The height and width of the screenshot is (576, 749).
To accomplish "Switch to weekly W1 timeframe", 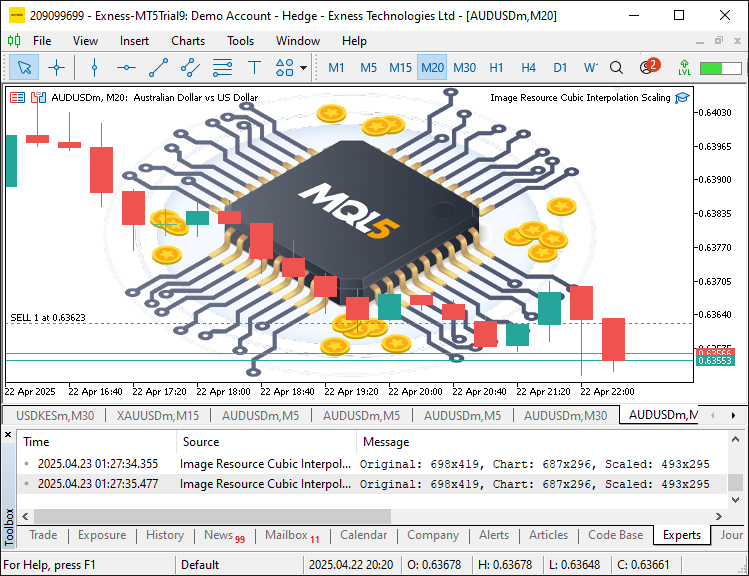I will coord(590,67).
